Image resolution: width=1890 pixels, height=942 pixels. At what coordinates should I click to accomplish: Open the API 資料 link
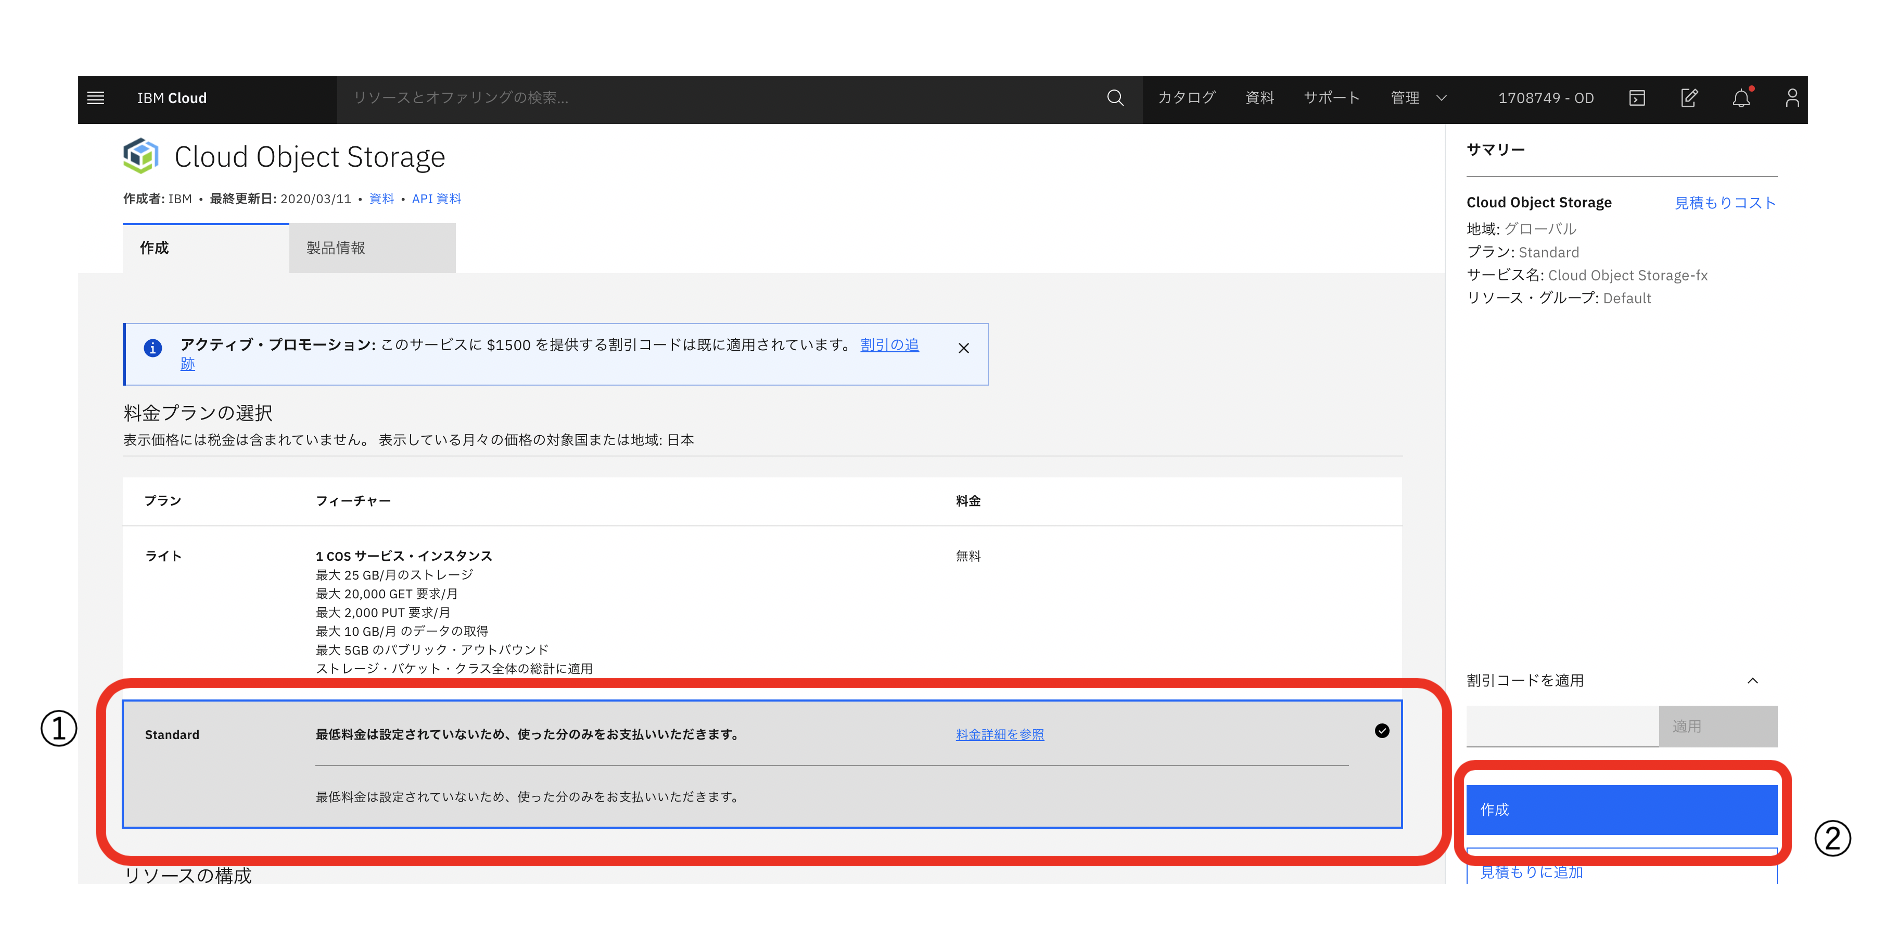point(437,199)
